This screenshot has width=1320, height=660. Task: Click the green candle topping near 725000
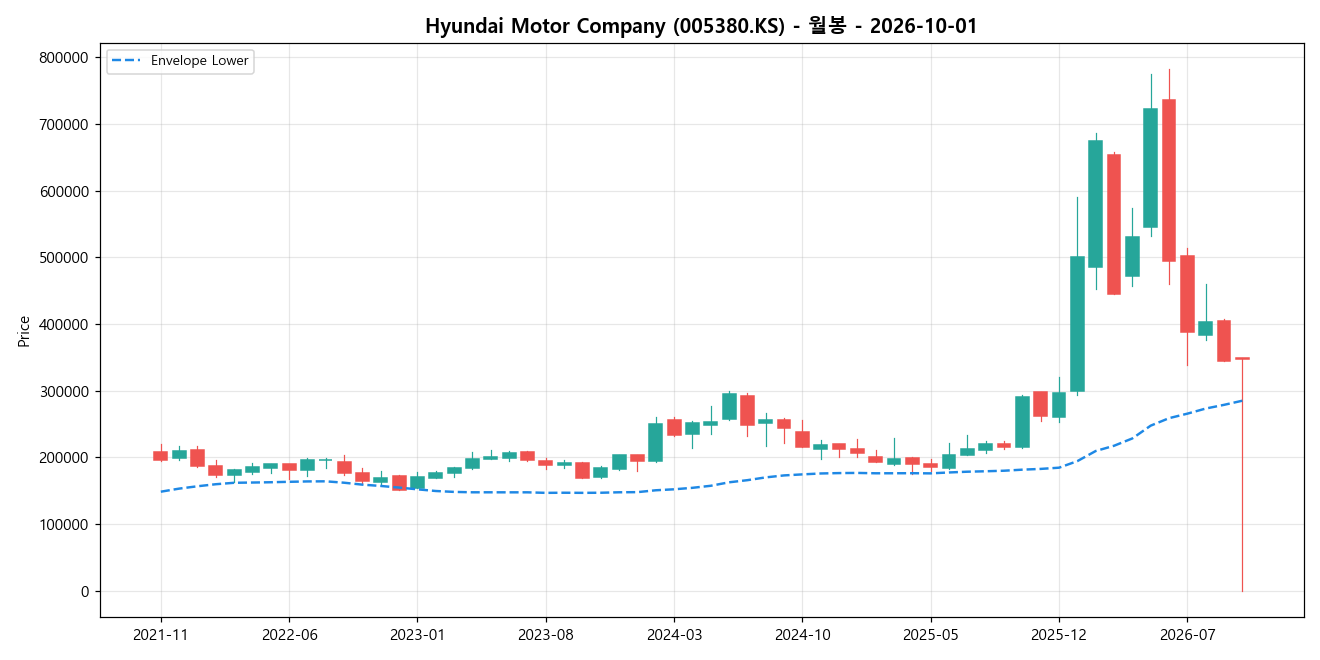(x=1150, y=168)
